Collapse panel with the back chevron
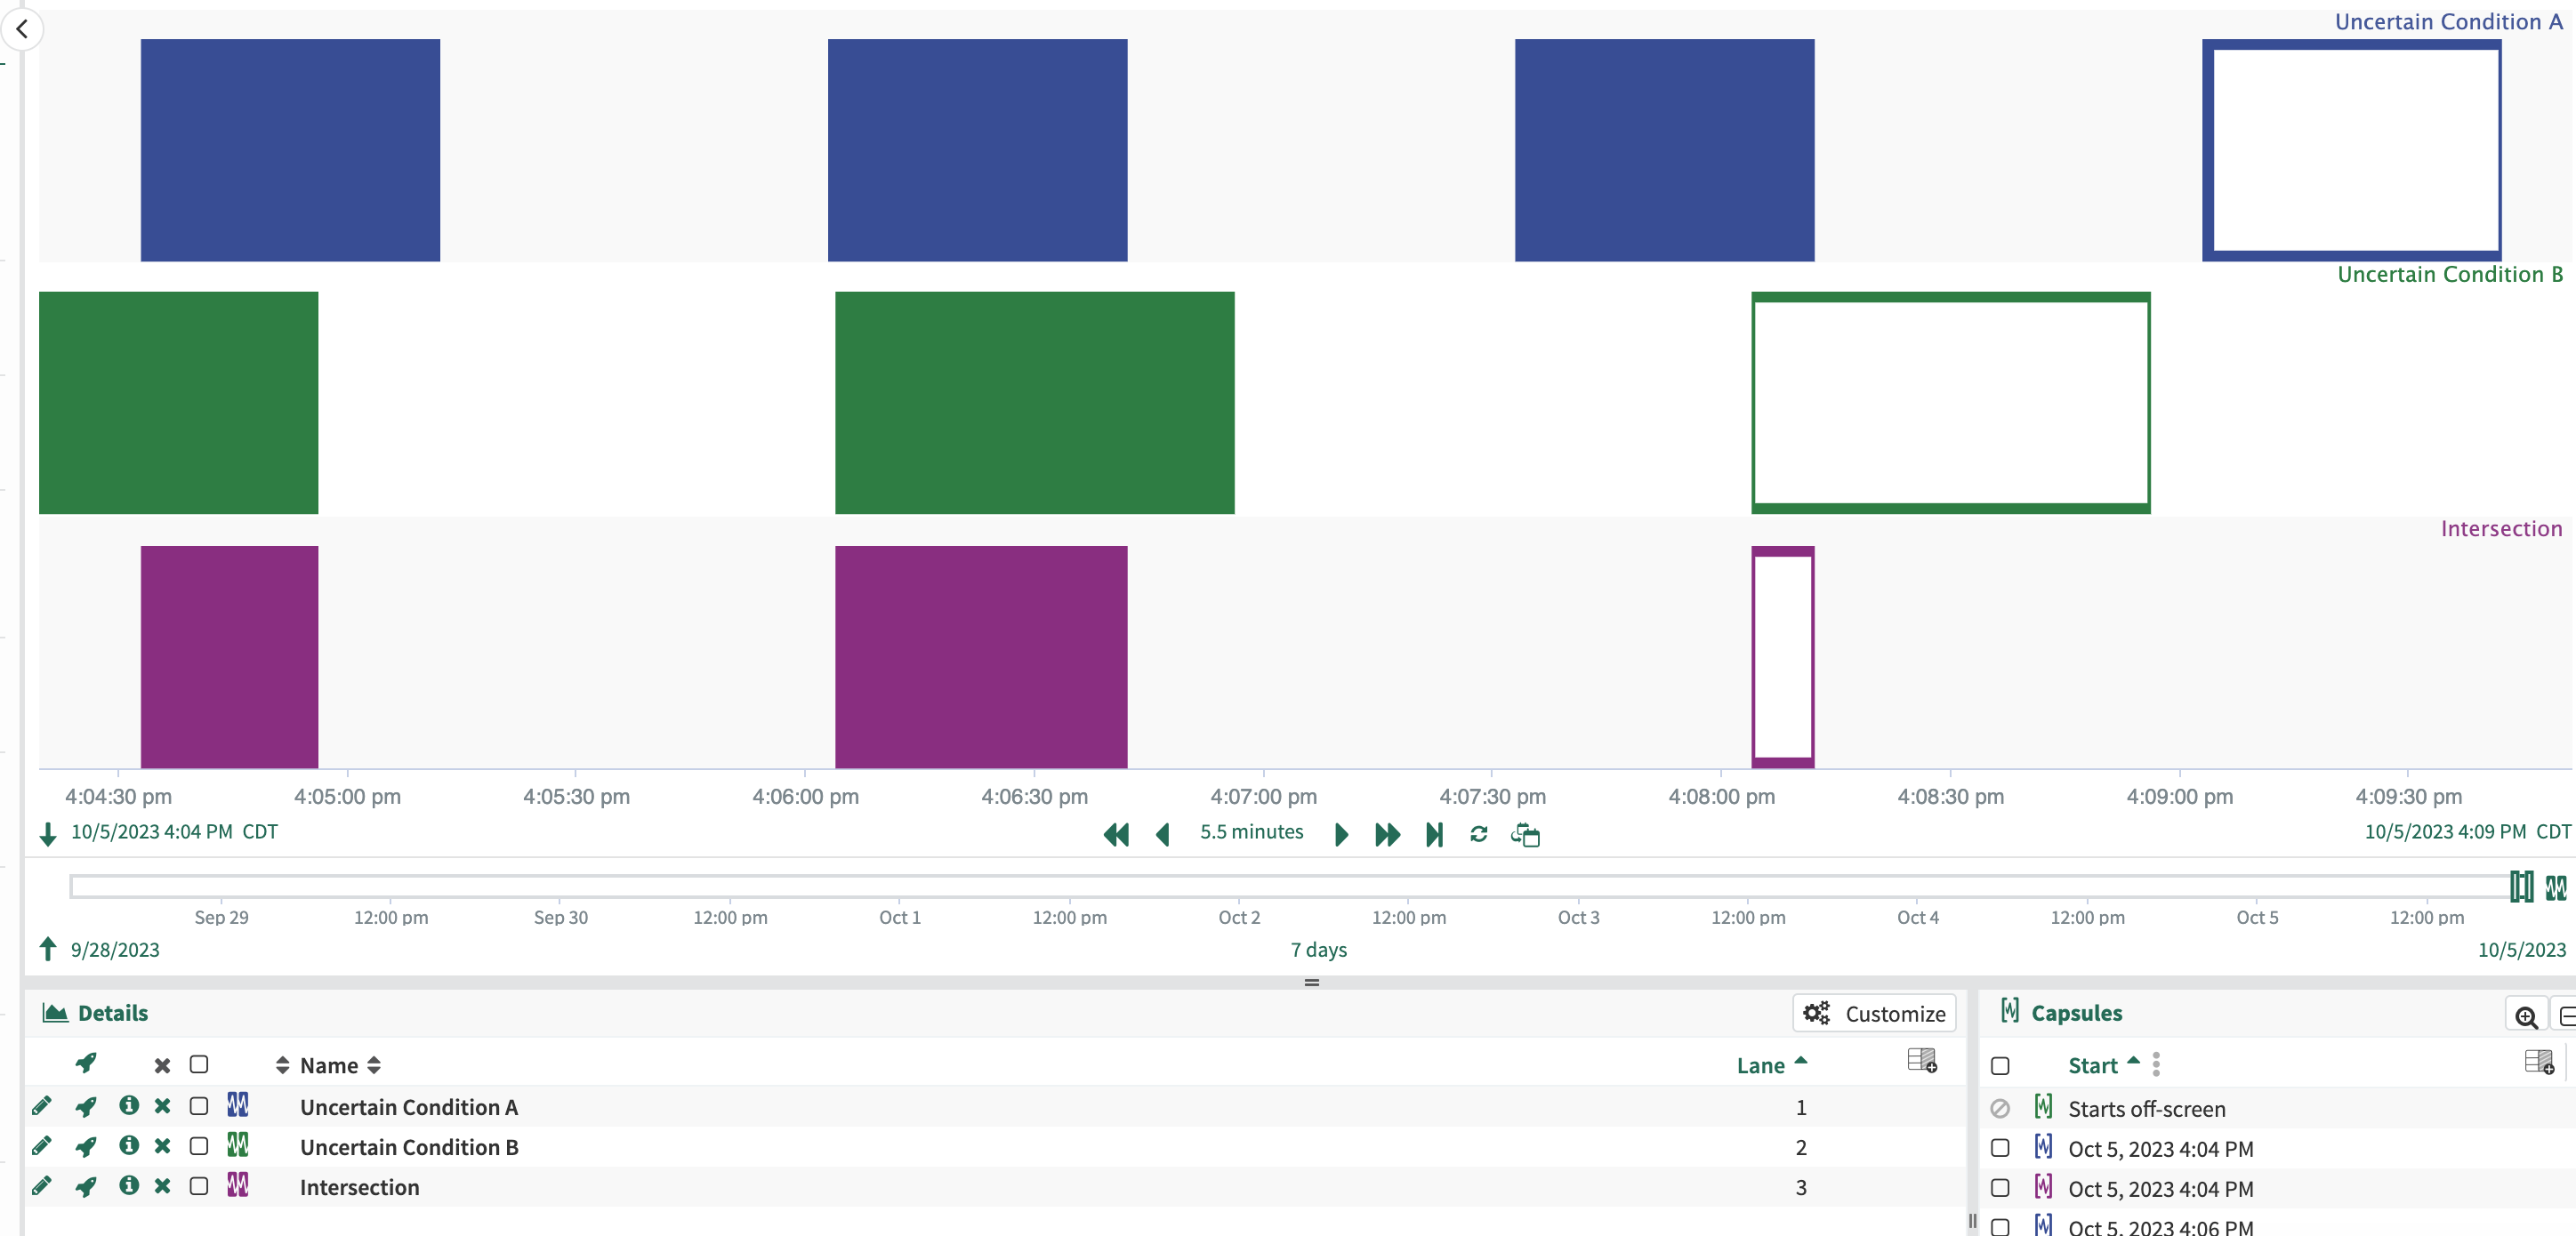 pos(22,29)
